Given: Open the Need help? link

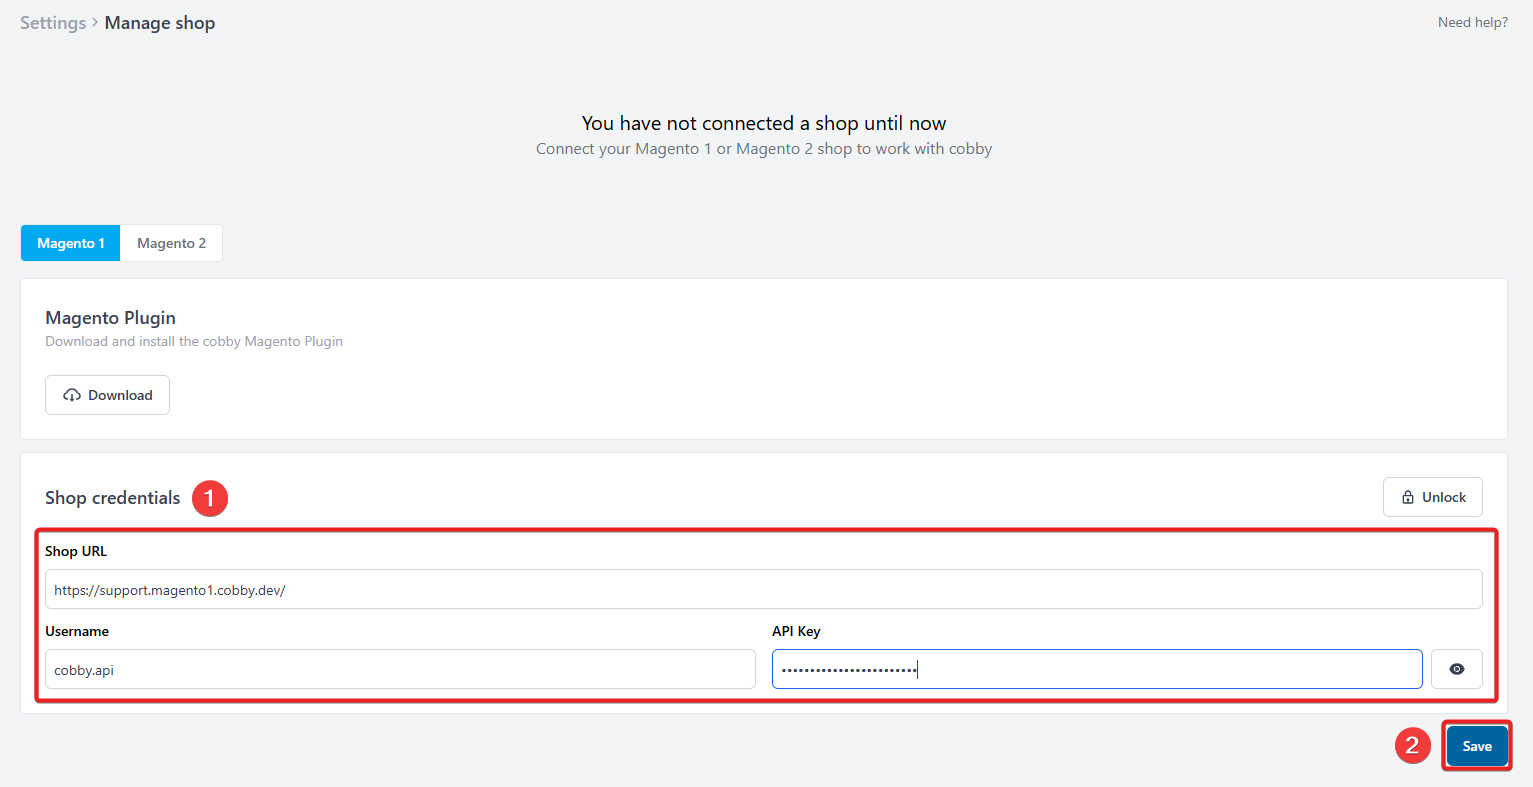Looking at the screenshot, I should click(1472, 22).
